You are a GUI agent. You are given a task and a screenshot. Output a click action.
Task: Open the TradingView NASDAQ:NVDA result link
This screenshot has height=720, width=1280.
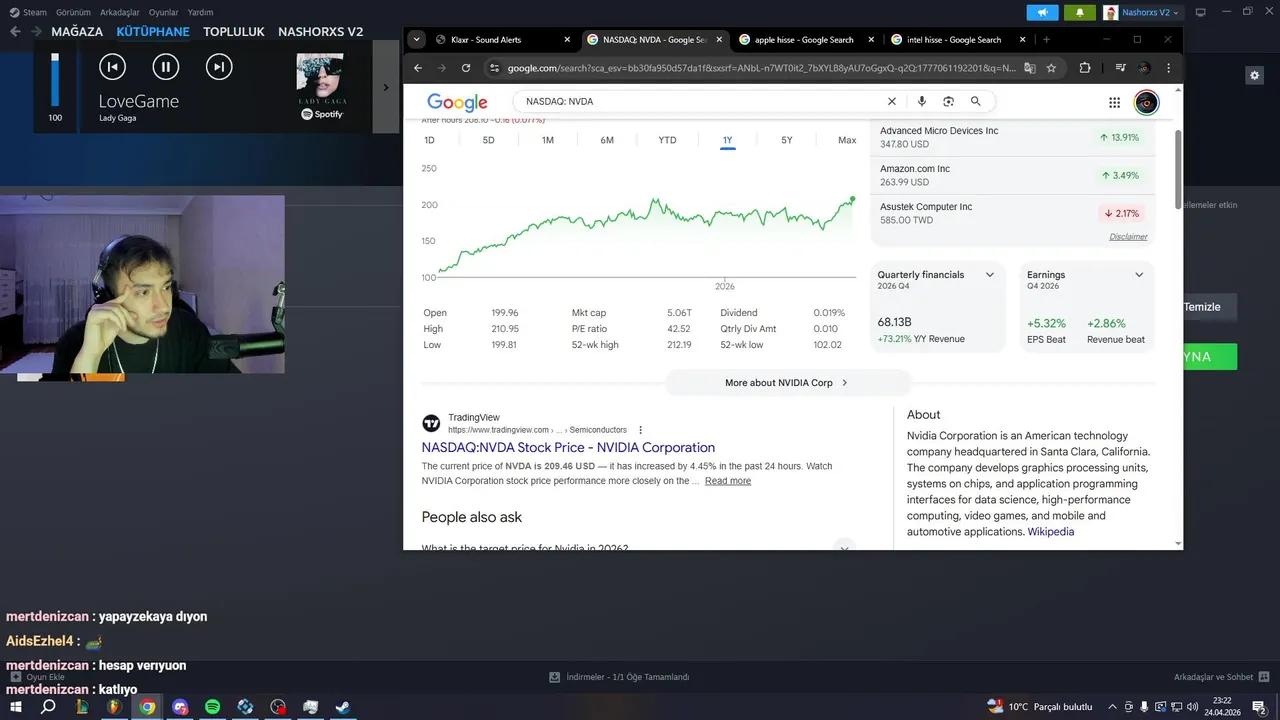[x=568, y=447]
